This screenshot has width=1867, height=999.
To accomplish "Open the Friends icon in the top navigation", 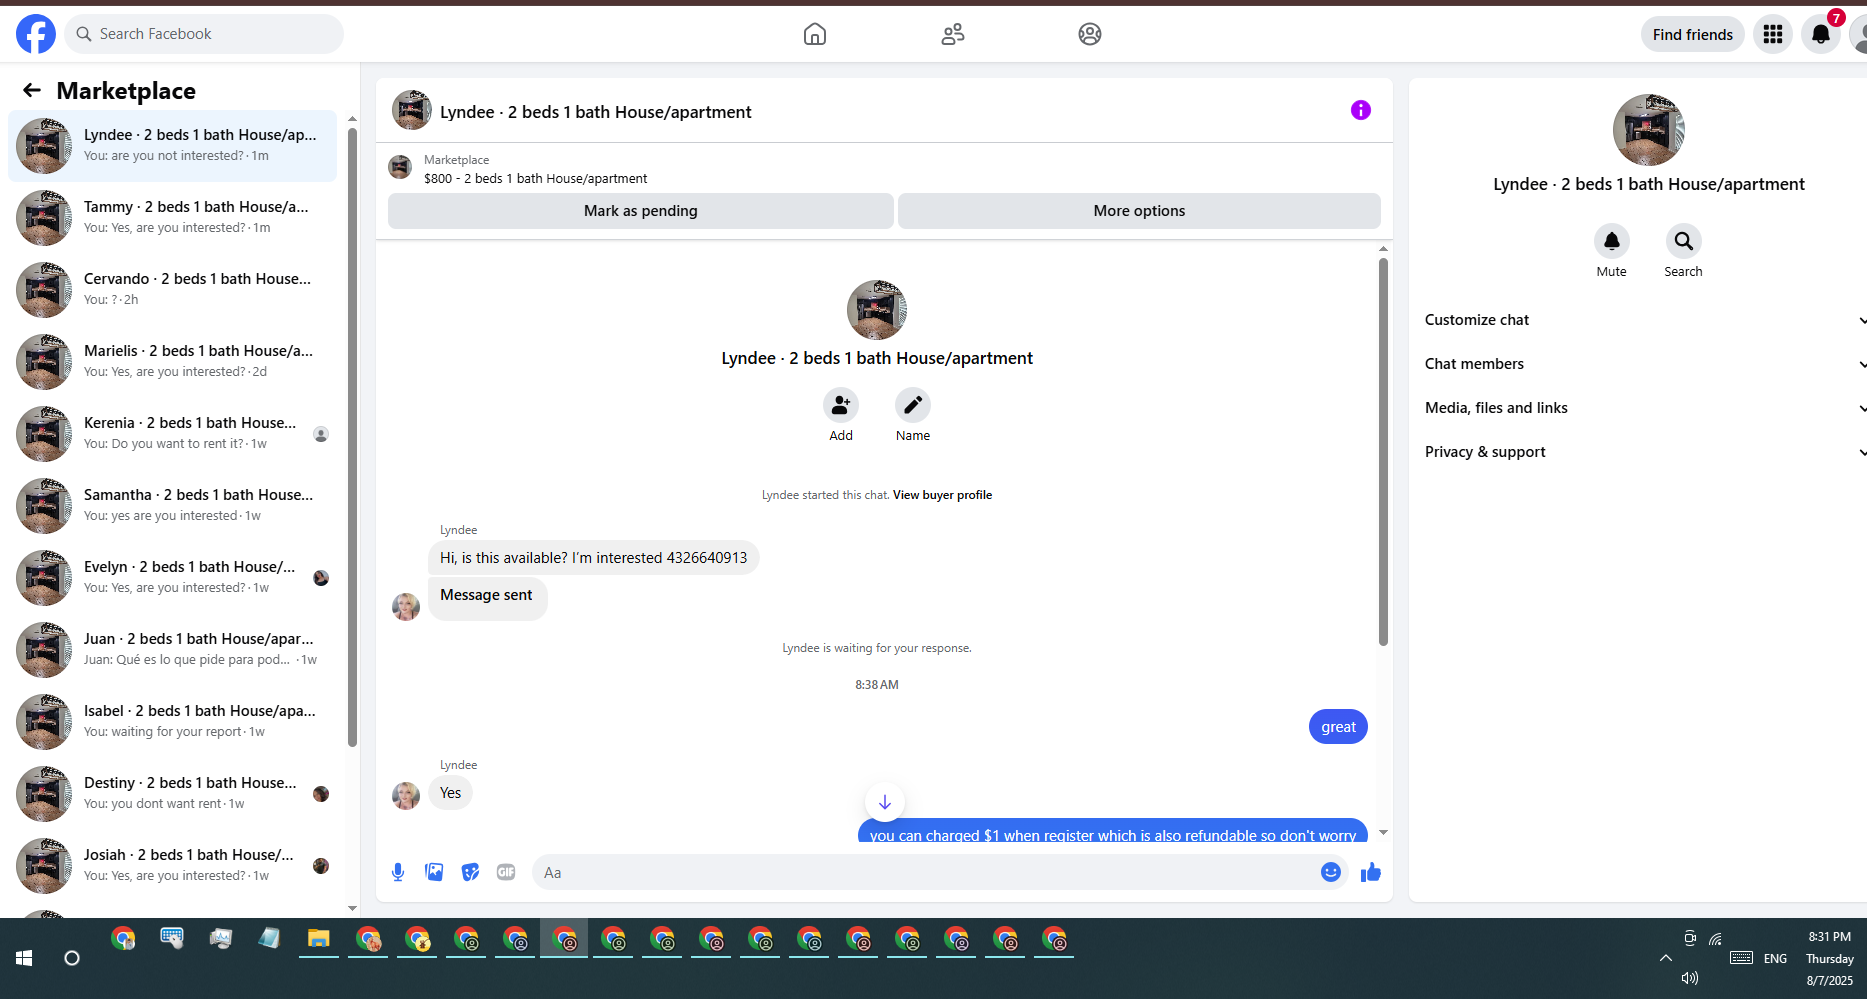I will pyautogui.click(x=953, y=34).
